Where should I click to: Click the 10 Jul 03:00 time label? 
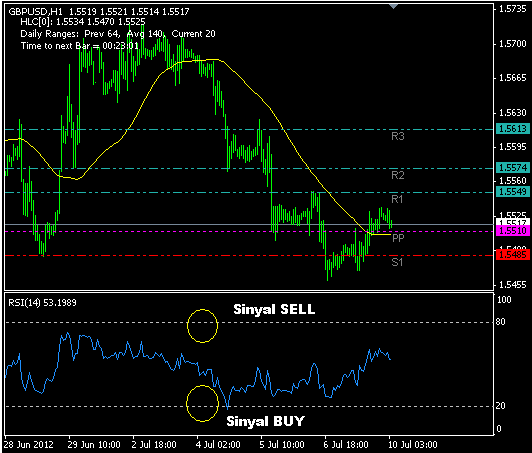(413, 445)
